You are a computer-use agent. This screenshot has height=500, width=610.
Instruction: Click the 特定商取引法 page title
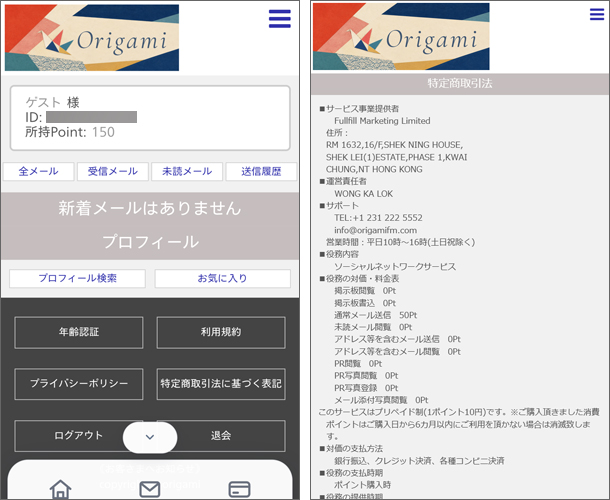[x=460, y=83]
